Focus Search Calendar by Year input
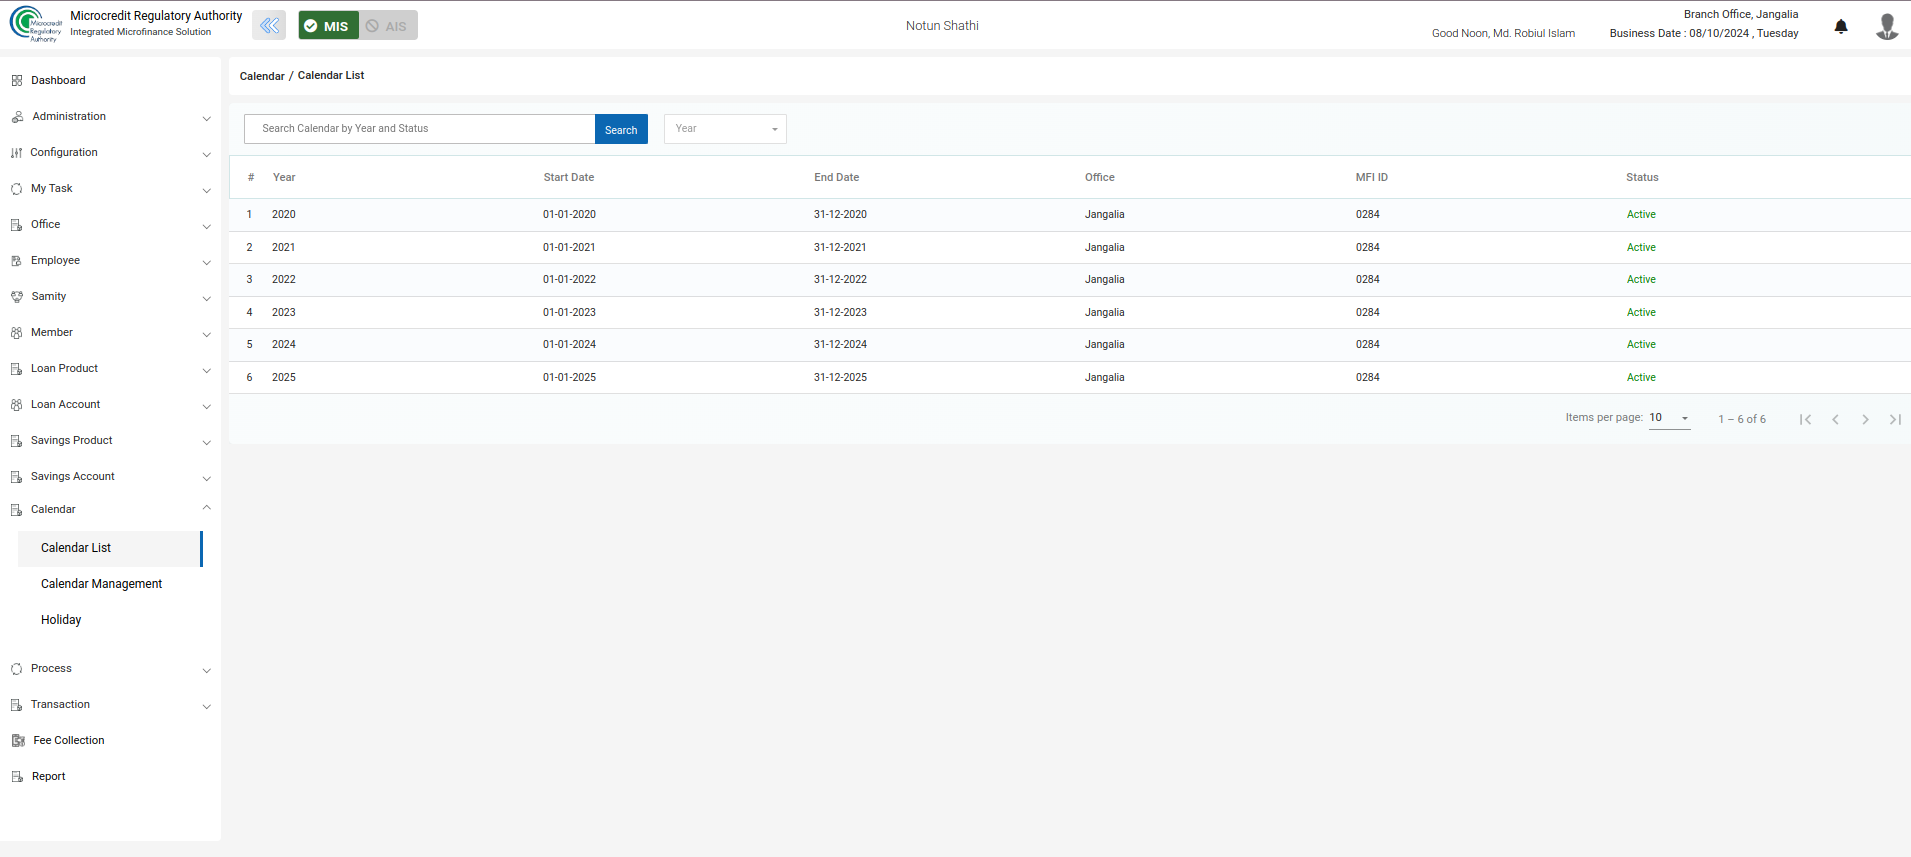This screenshot has height=857, width=1911. tap(420, 129)
